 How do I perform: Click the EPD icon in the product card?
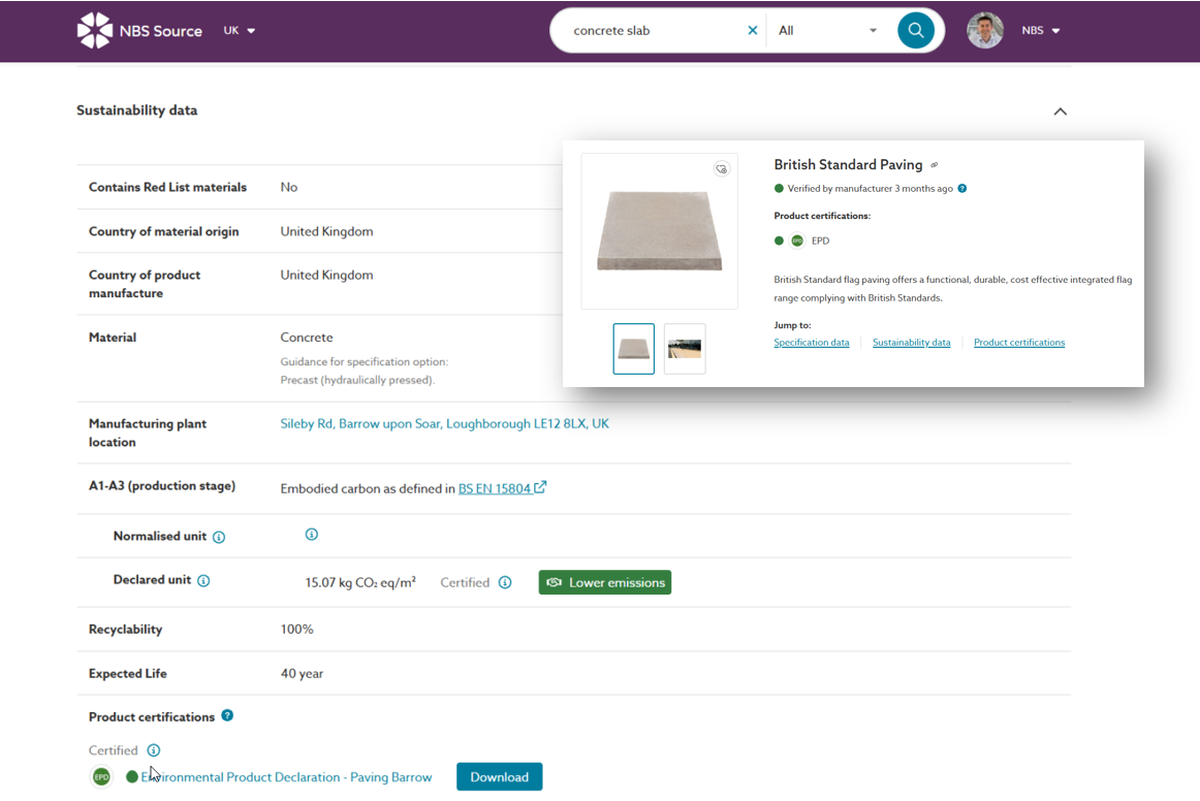pyautogui.click(x=797, y=241)
